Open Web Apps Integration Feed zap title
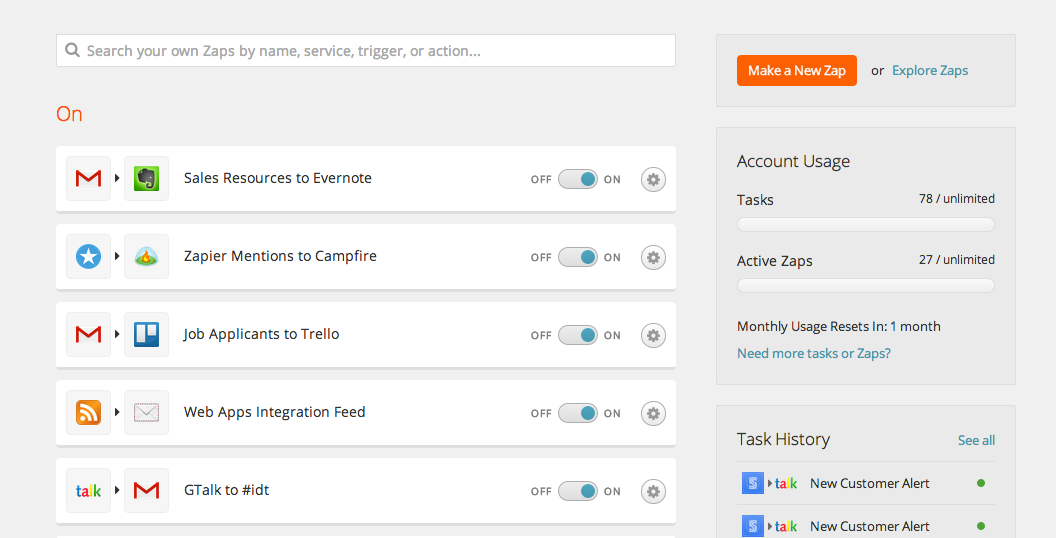Viewport: 1056px width, 538px height. 275,412
